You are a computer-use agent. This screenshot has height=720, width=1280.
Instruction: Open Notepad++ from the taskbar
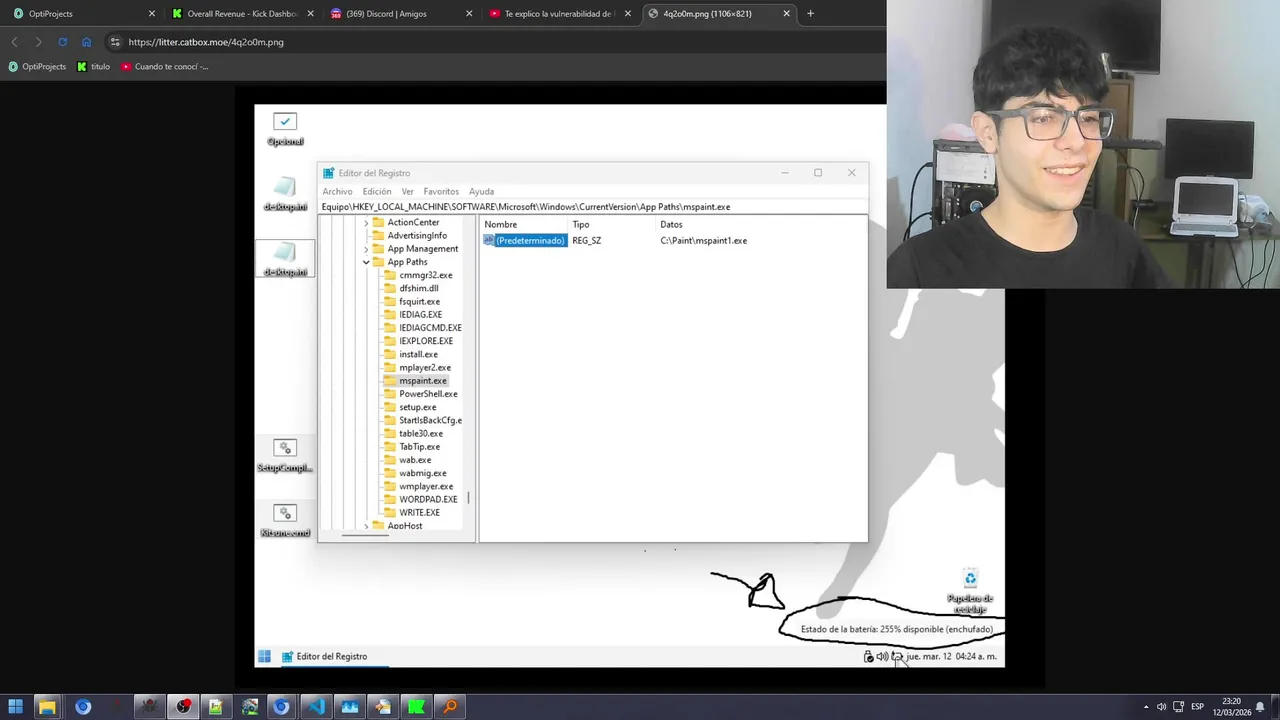point(216,707)
